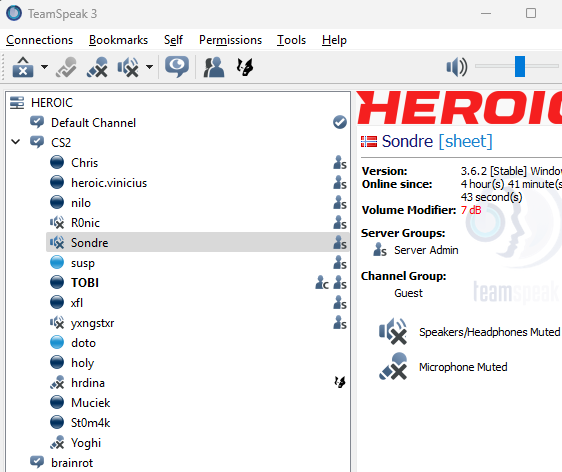This screenshot has width=562, height=472.
Task: Click the muted microphone icon next to hrdina
Action: point(57,382)
